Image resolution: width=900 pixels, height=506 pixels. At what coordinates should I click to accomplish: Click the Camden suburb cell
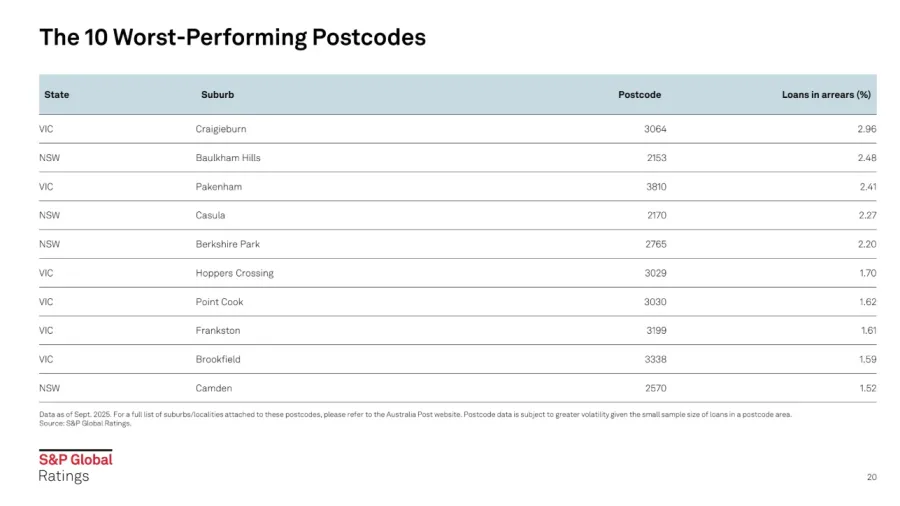pyautogui.click(x=213, y=388)
